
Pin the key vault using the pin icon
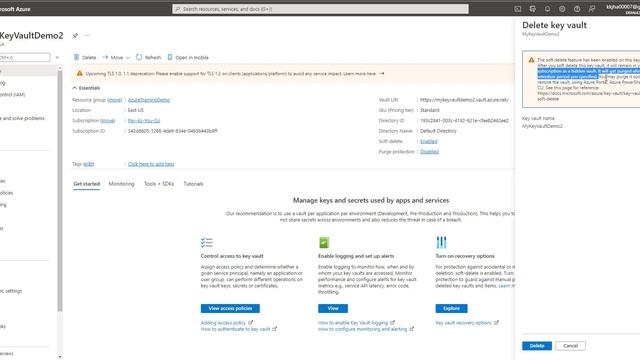[75, 36]
